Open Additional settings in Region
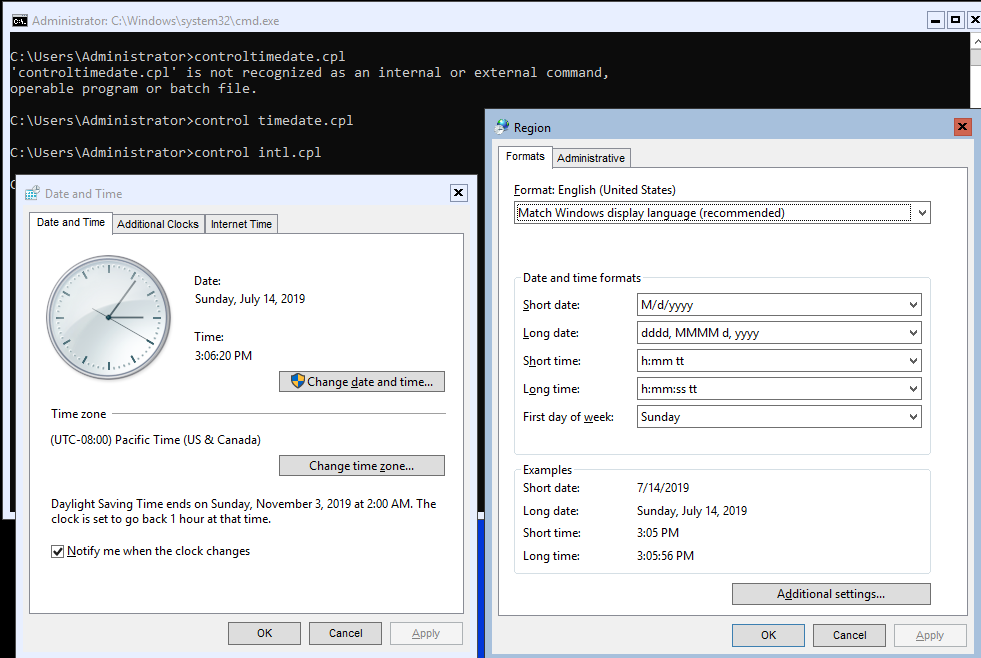Image resolution: width=981 pixels, height=658 pixels. point(831,594)
